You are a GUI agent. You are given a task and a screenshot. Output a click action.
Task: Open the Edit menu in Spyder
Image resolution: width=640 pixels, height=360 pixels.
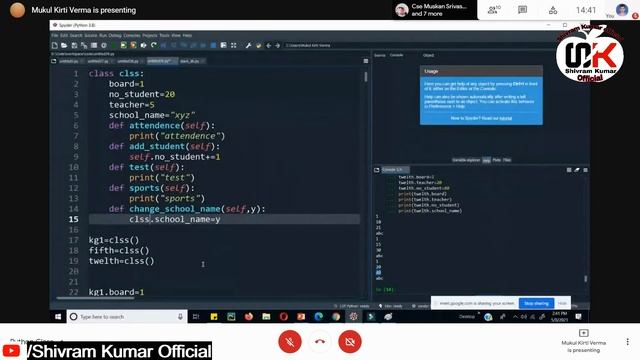pyautogui.click(x=64, y=36)
